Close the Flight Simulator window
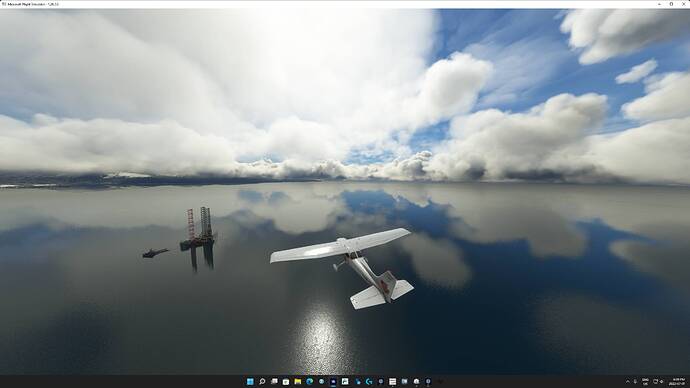The width and height of the screenshot is (690, 388). [x=683, y=4]
